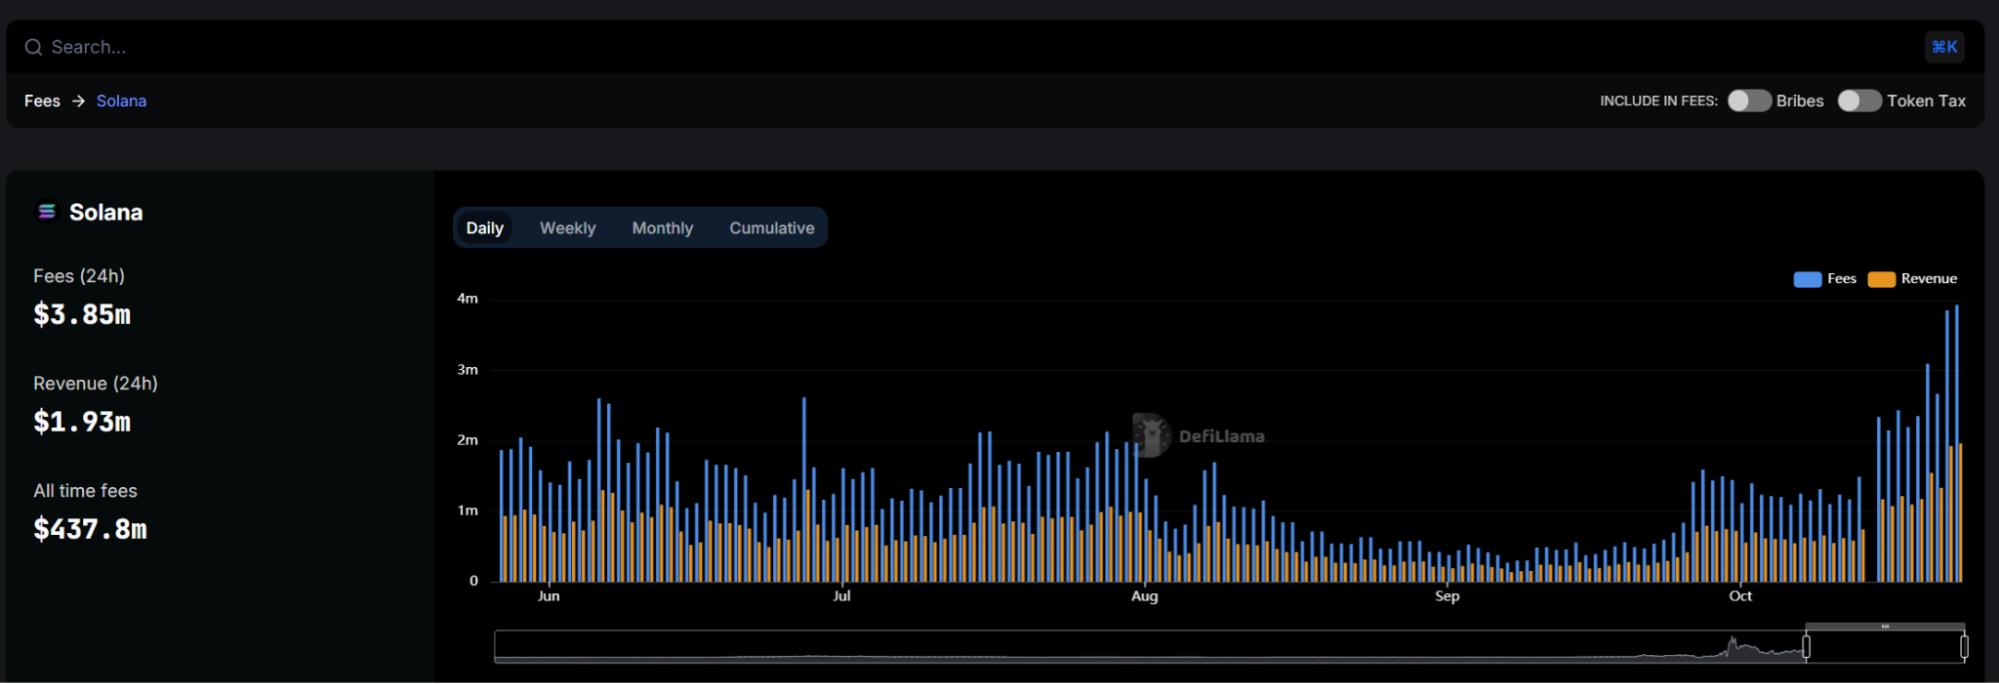Click the Solana logo icon

[x=46, y=212]
